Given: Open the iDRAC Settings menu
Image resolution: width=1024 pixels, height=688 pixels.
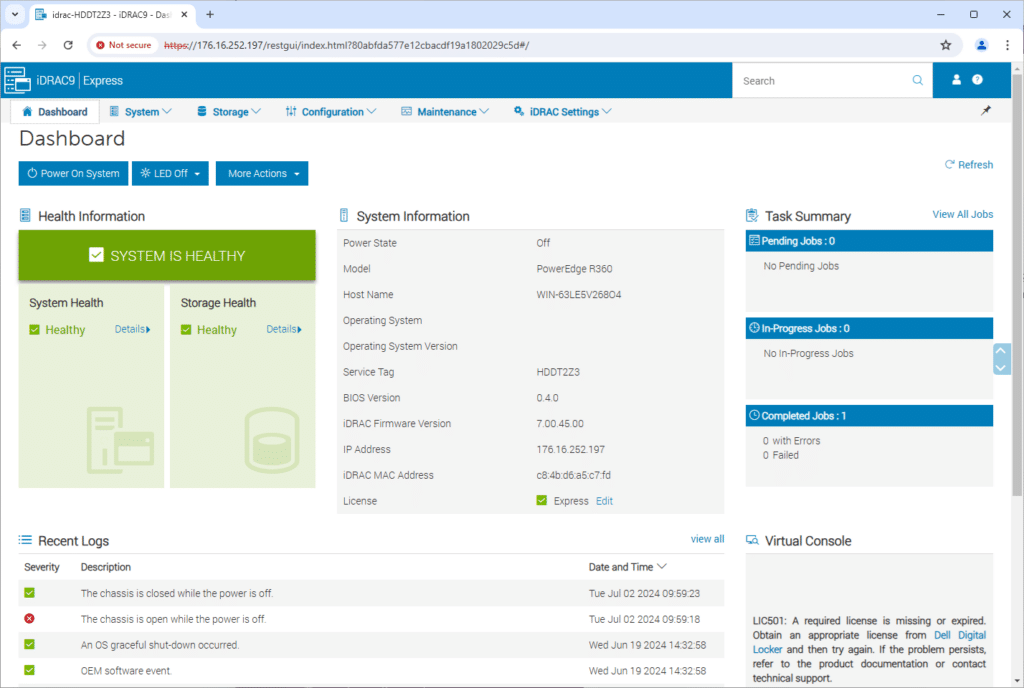Looking at the screenshot, I should [562, 112].
